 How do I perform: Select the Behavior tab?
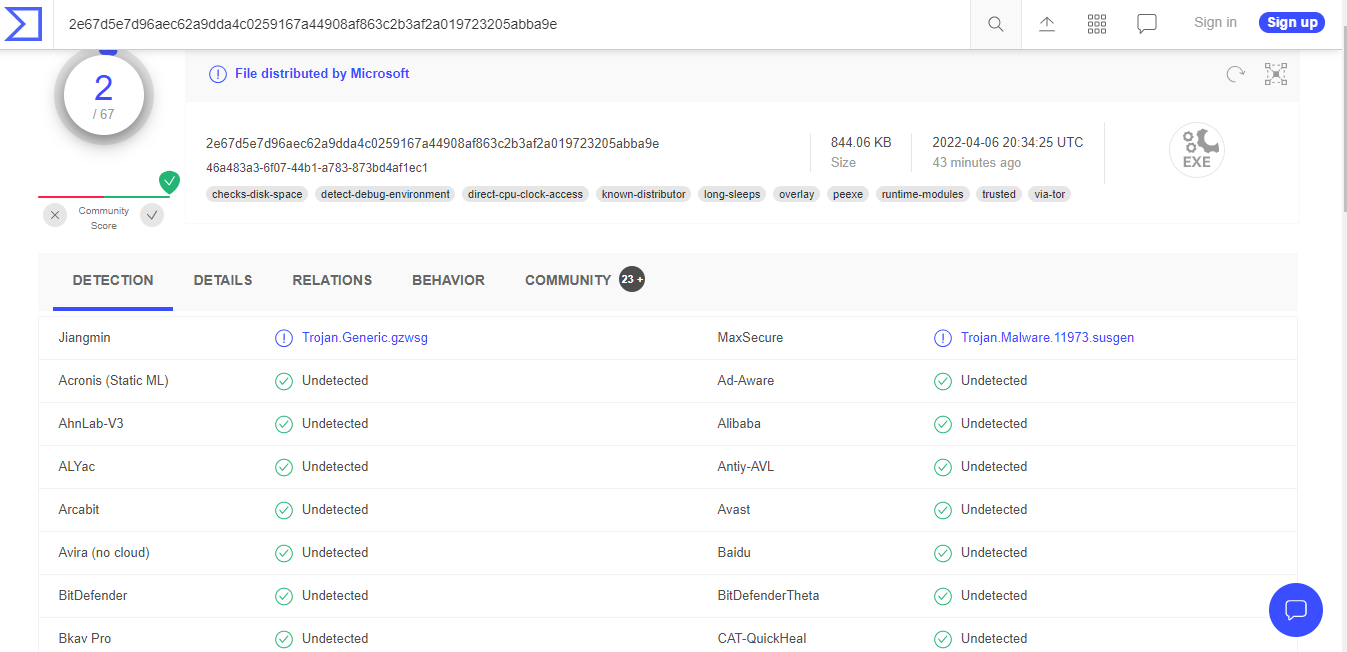tap(448, 280)
